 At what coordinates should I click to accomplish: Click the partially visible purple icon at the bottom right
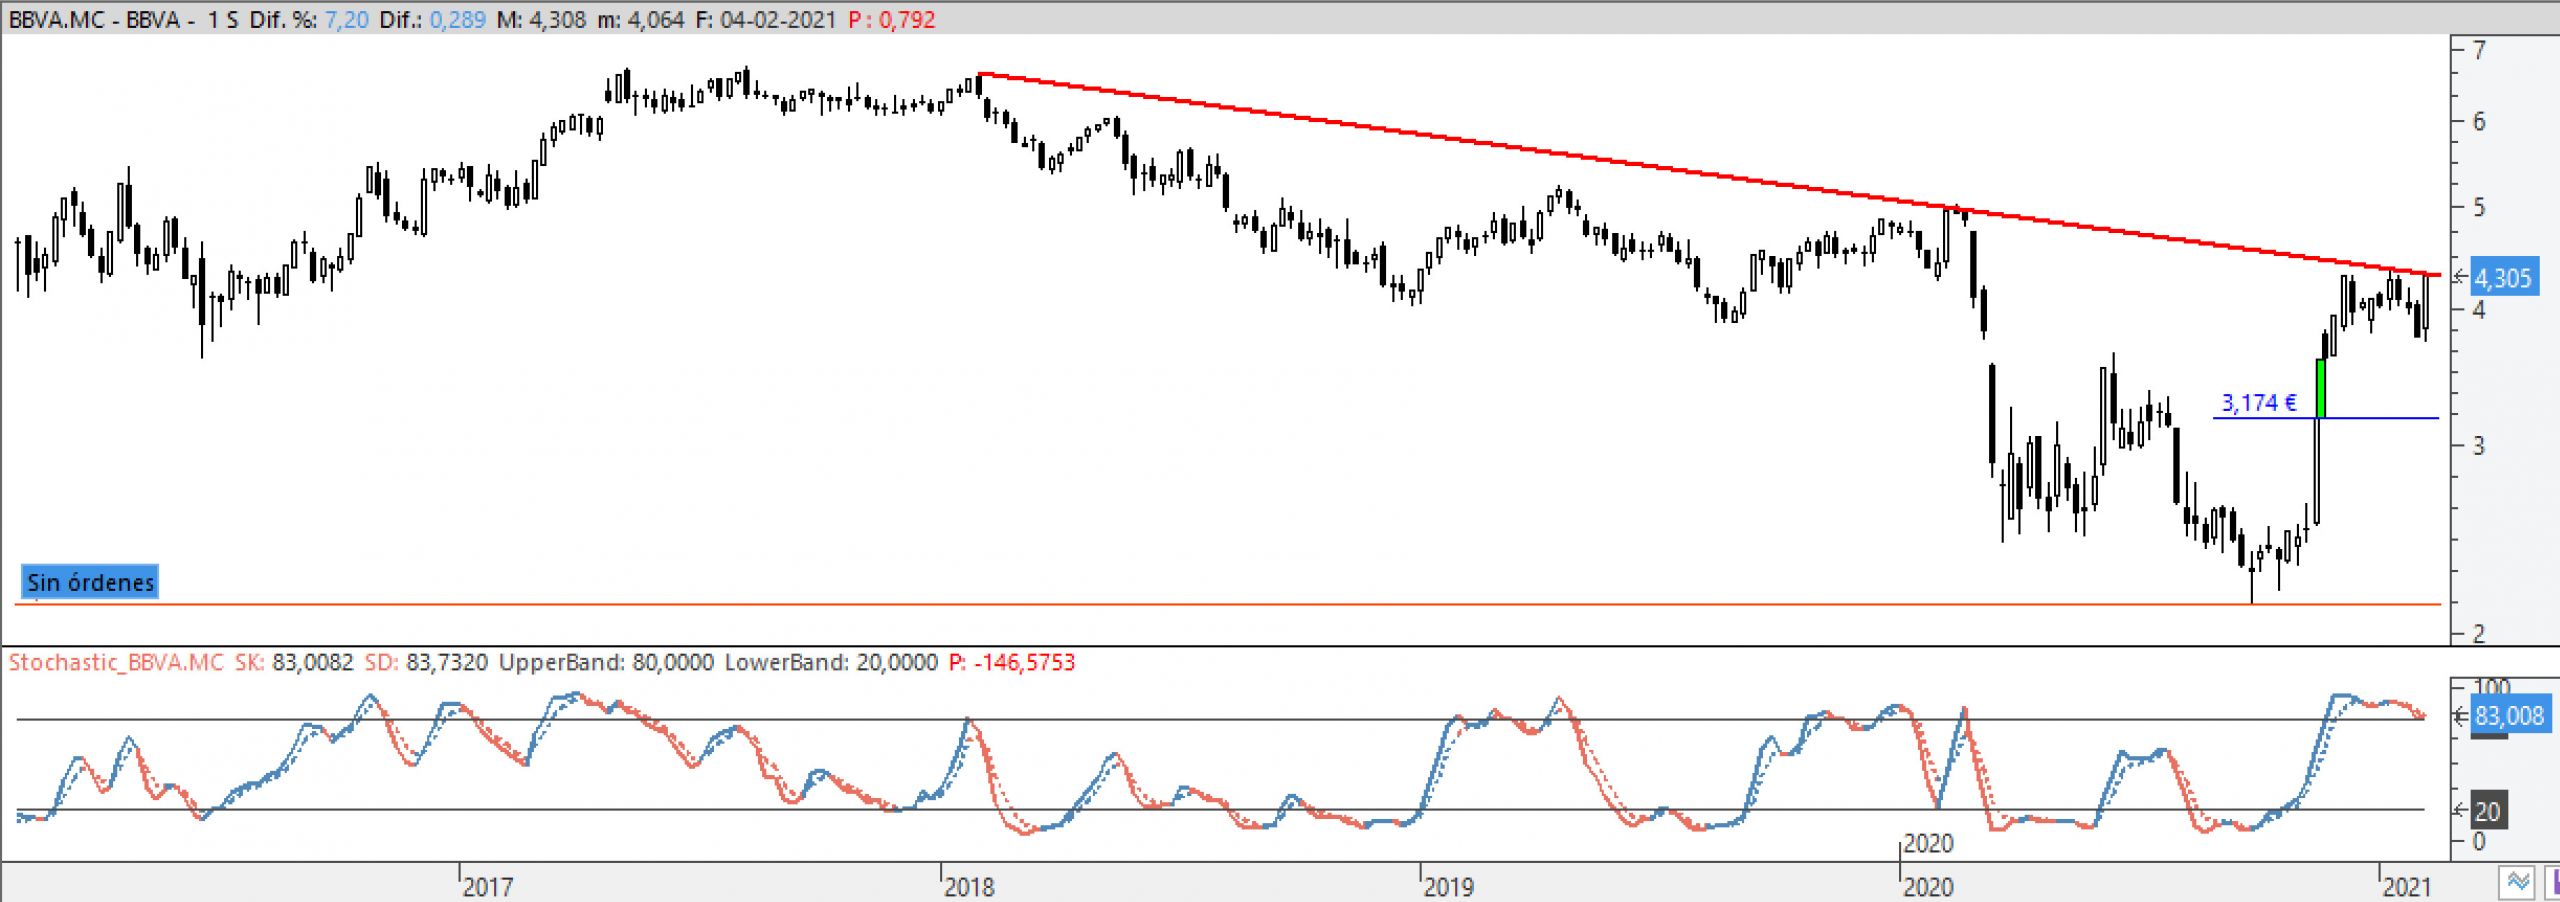pyautogui.click(x=2551, y=883)
